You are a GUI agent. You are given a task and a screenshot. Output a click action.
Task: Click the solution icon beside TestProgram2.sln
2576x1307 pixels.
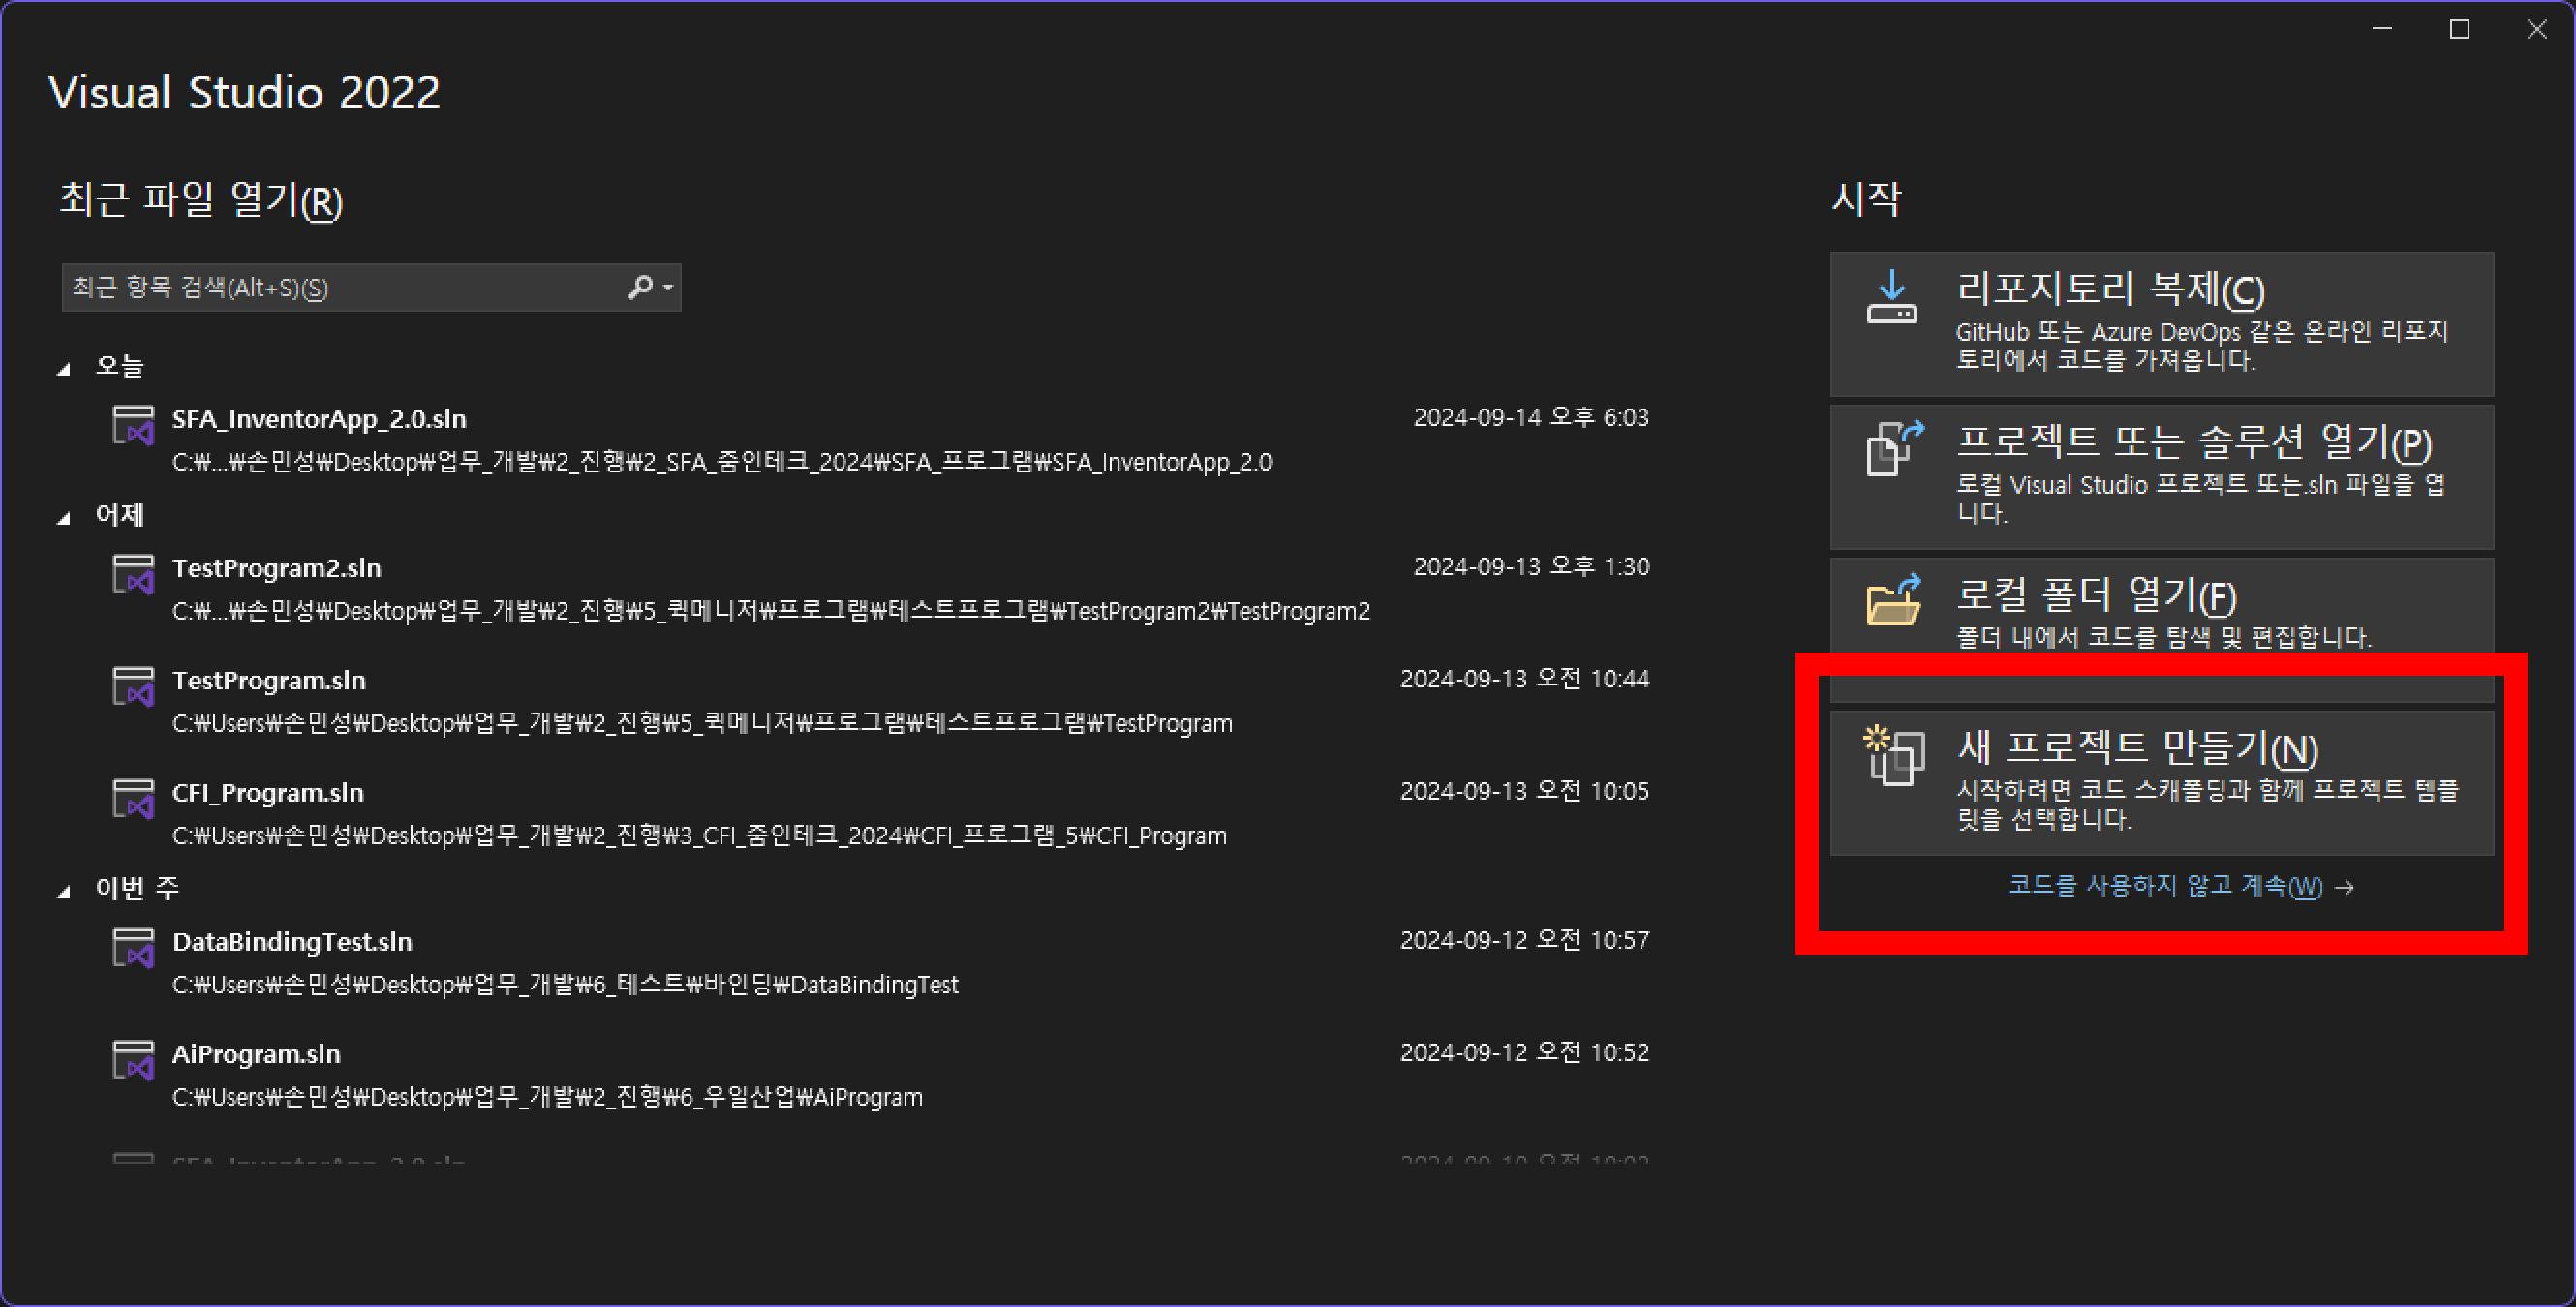(x=133, y=574)
